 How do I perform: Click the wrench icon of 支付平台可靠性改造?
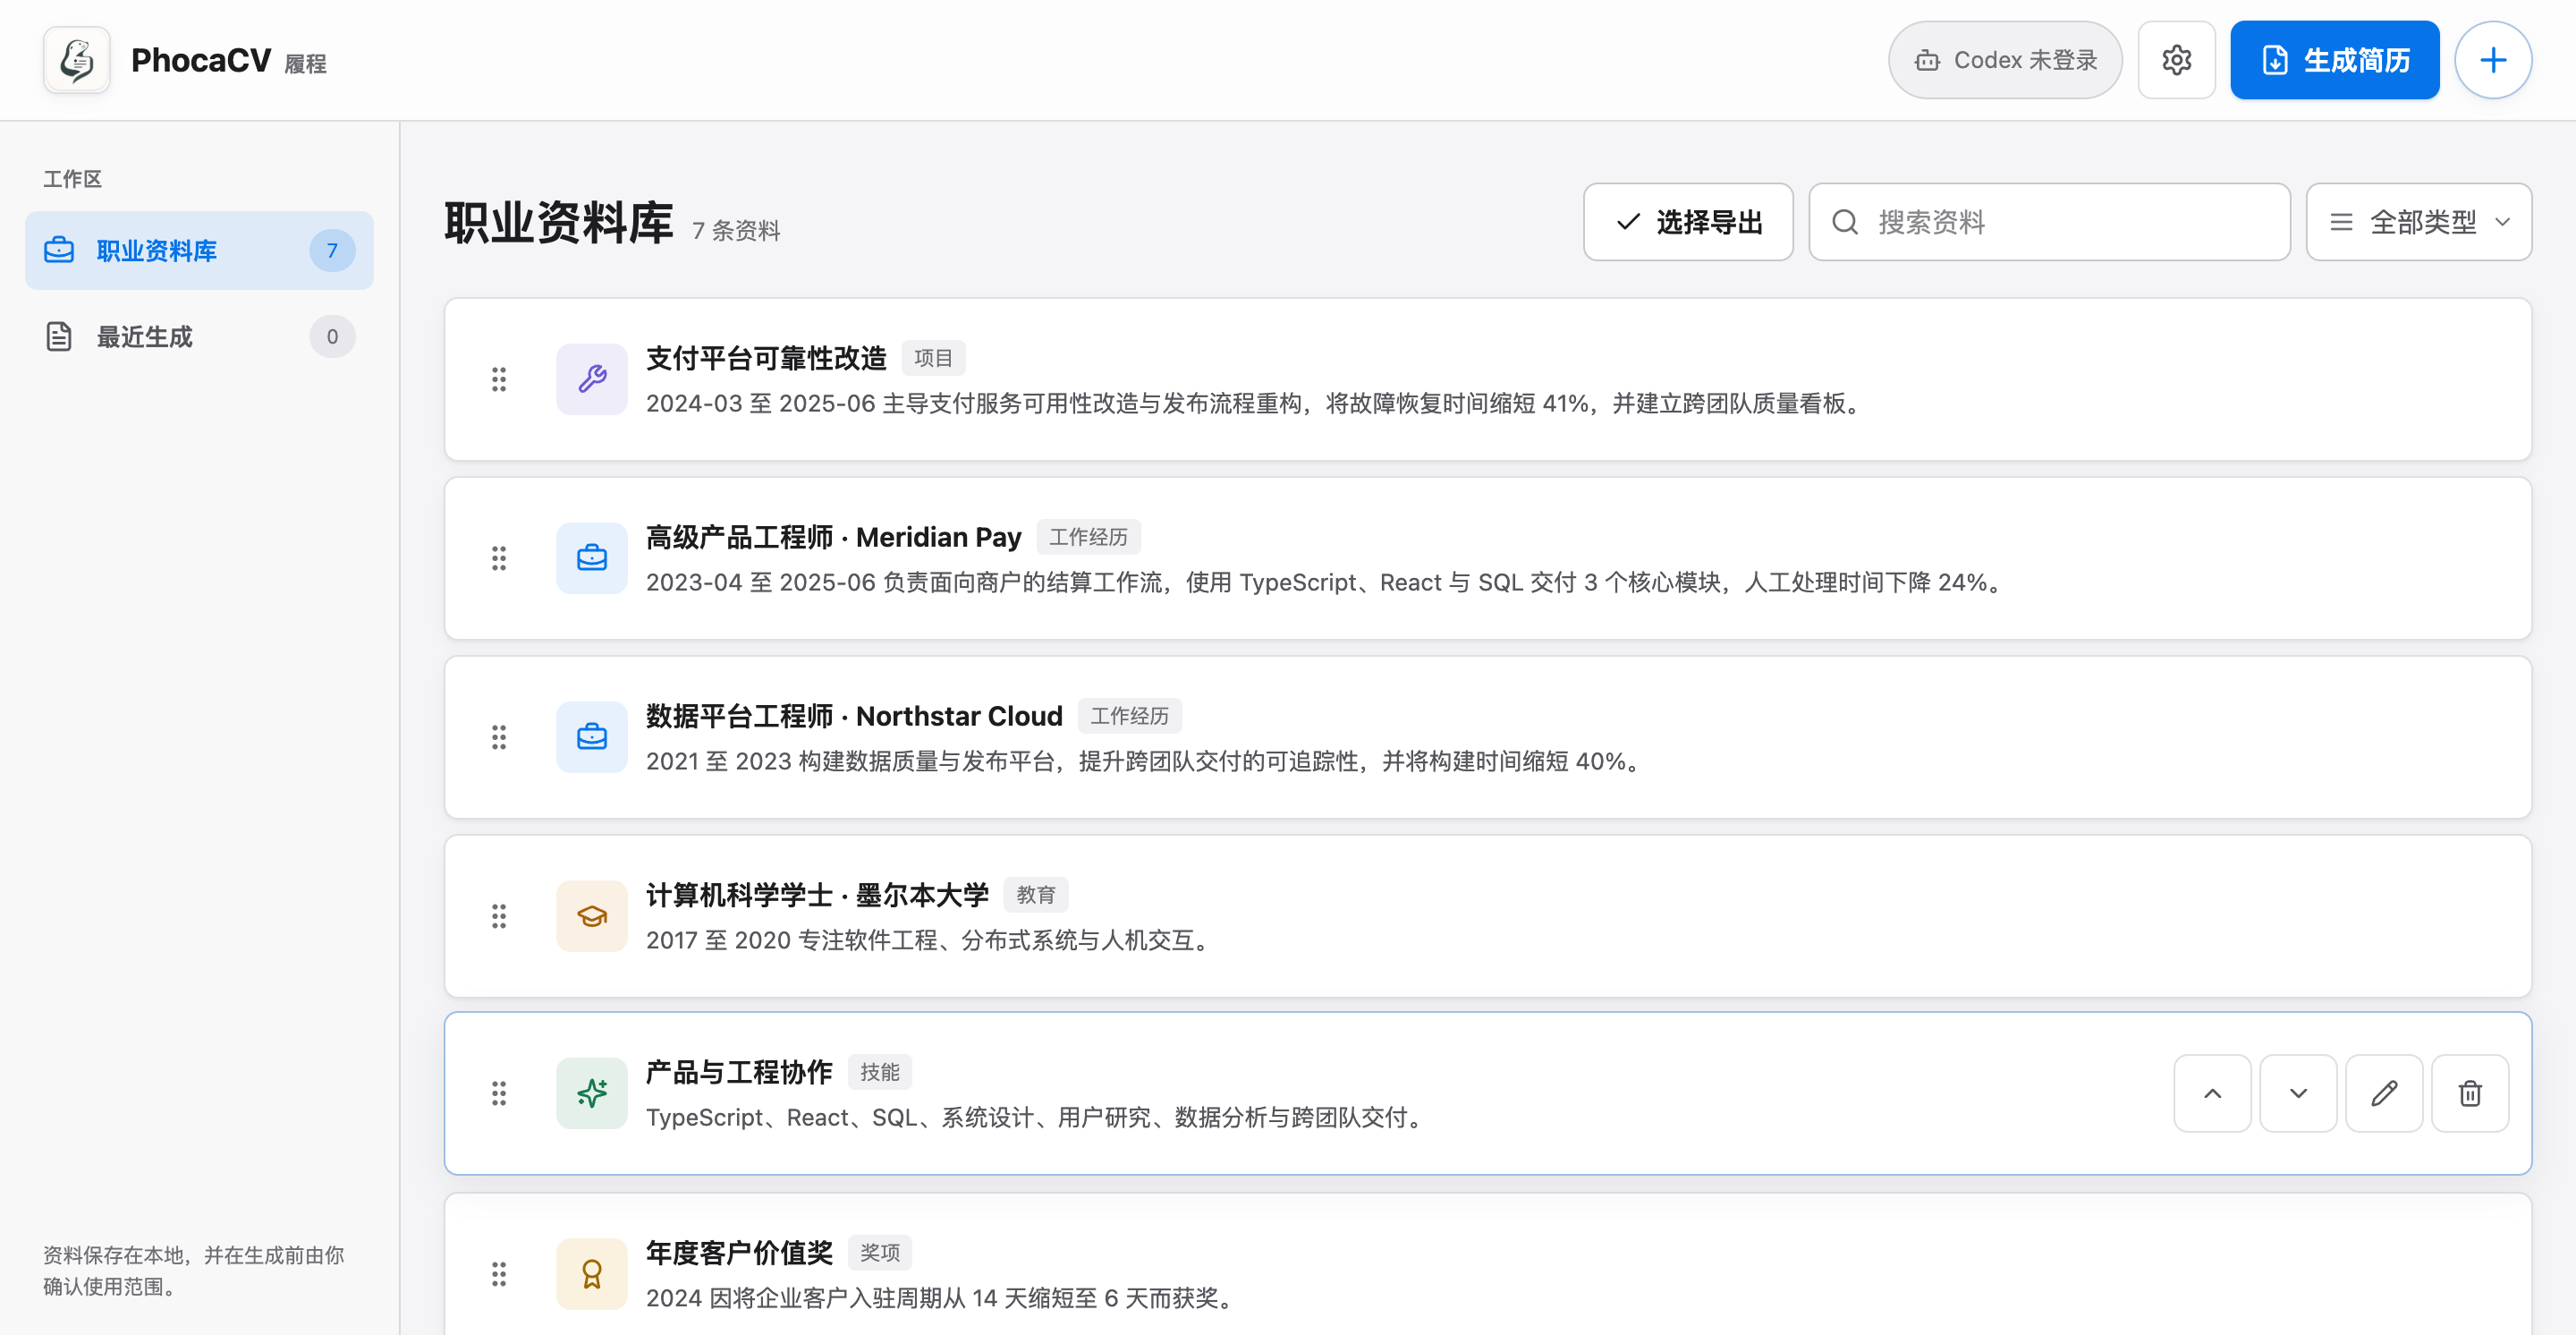click(x=592, y=379)
